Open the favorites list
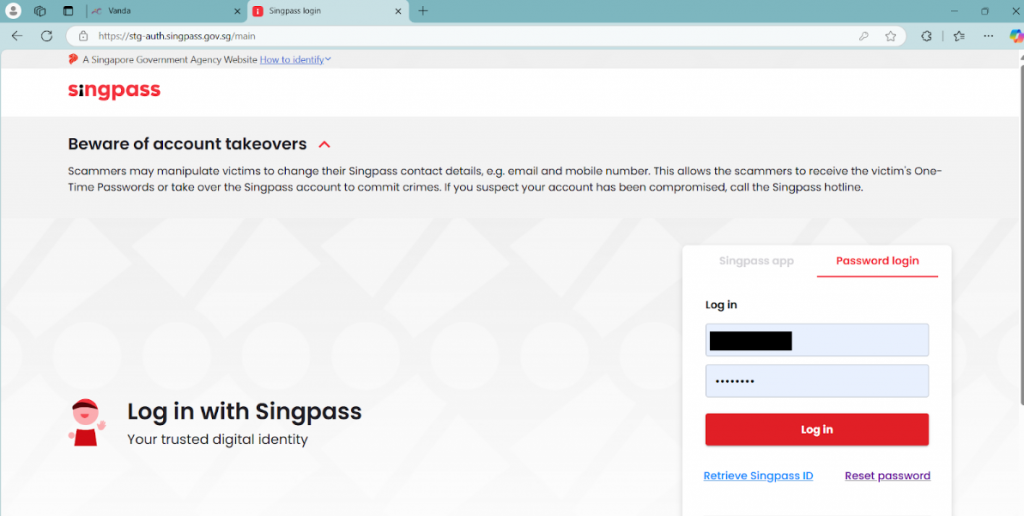Image resolution: width=1024 pixels, height=516 pixels. tap(959, 36)
